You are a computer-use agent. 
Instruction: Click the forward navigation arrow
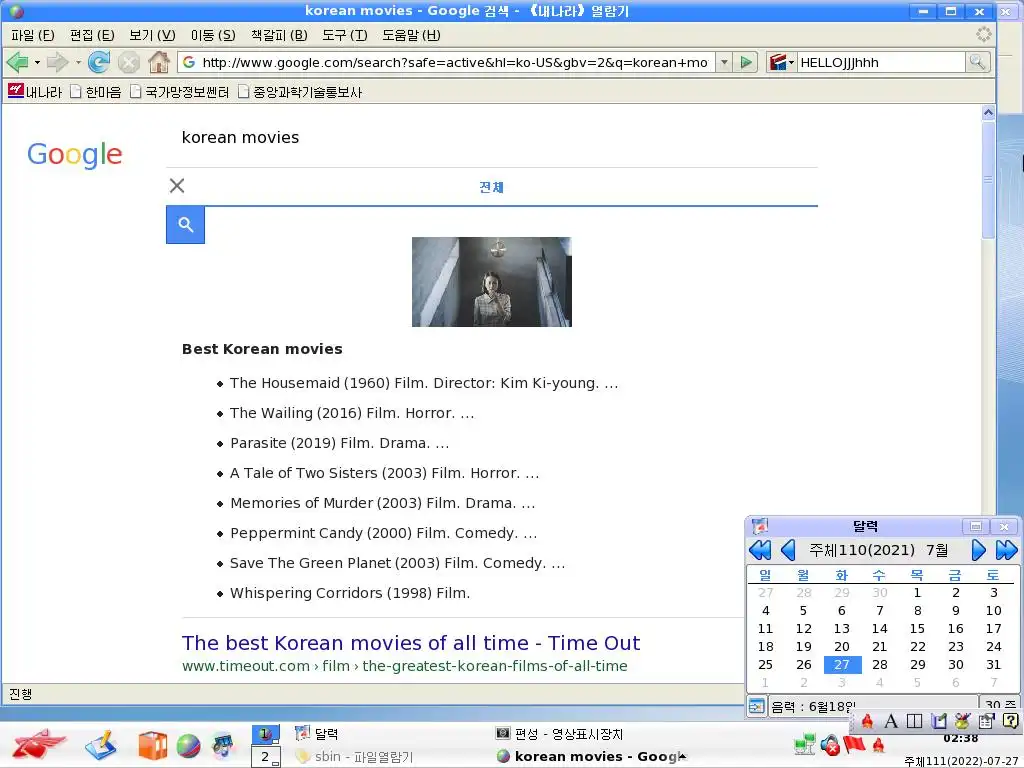click(x=57, y=63)
